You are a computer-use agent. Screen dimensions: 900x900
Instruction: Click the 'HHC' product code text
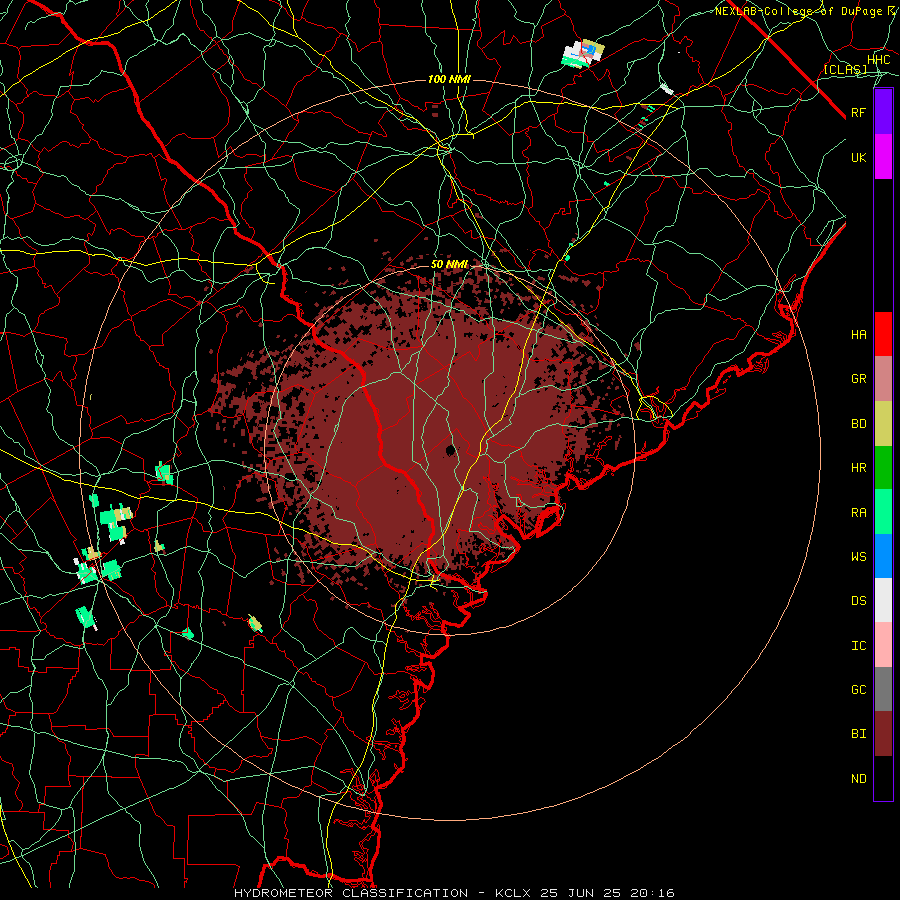878,60
